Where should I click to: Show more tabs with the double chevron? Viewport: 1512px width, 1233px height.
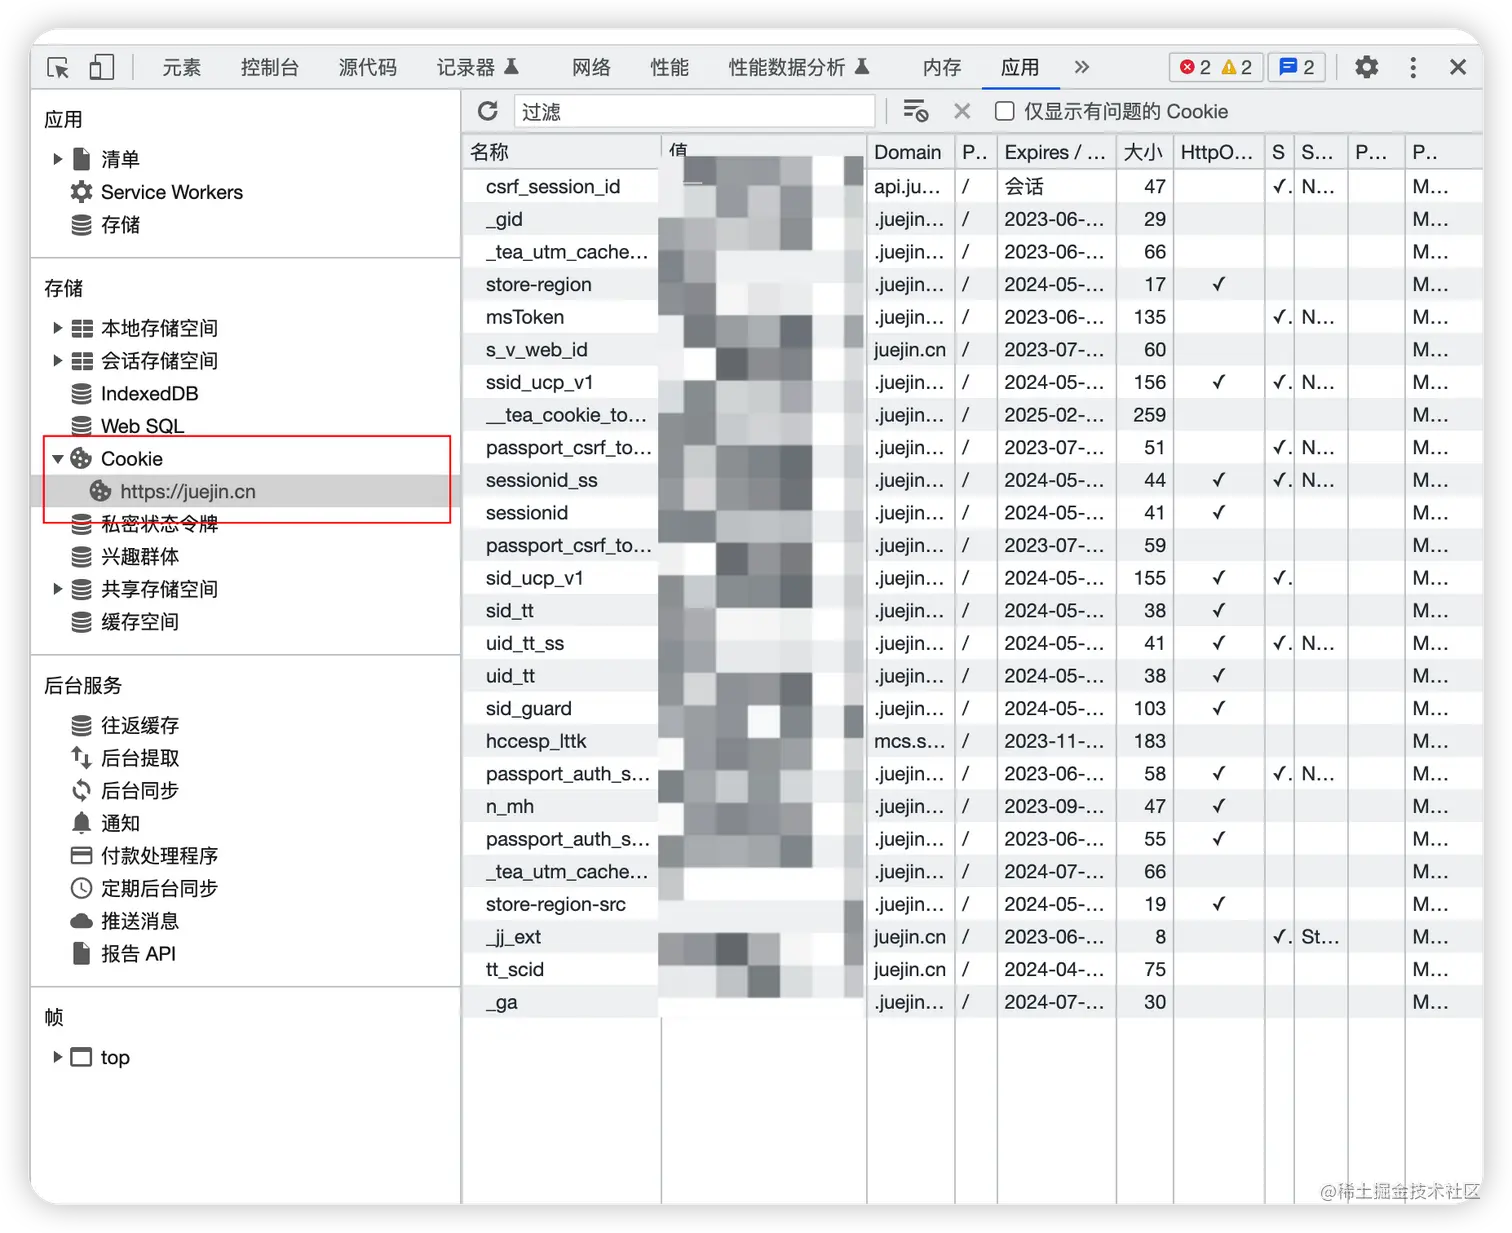[1082, 67]
